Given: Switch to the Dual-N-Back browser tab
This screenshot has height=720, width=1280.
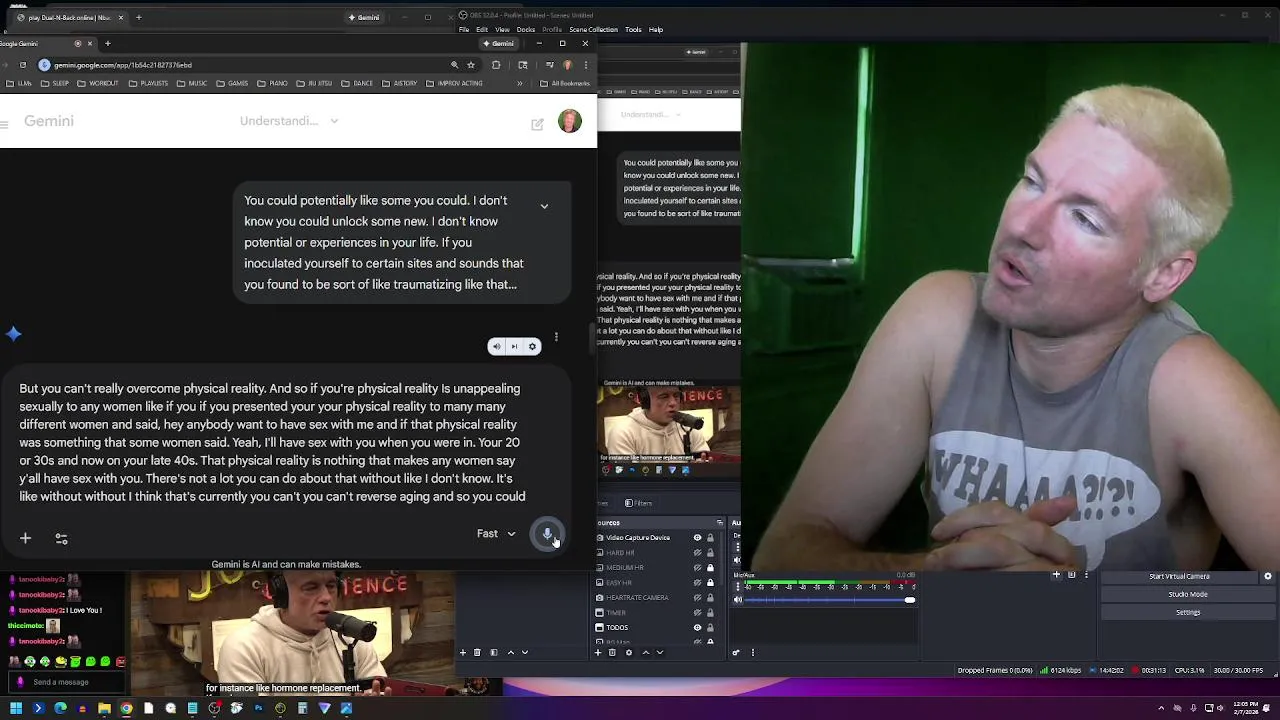Looking at the screenshot, I should tap(68, 17).
